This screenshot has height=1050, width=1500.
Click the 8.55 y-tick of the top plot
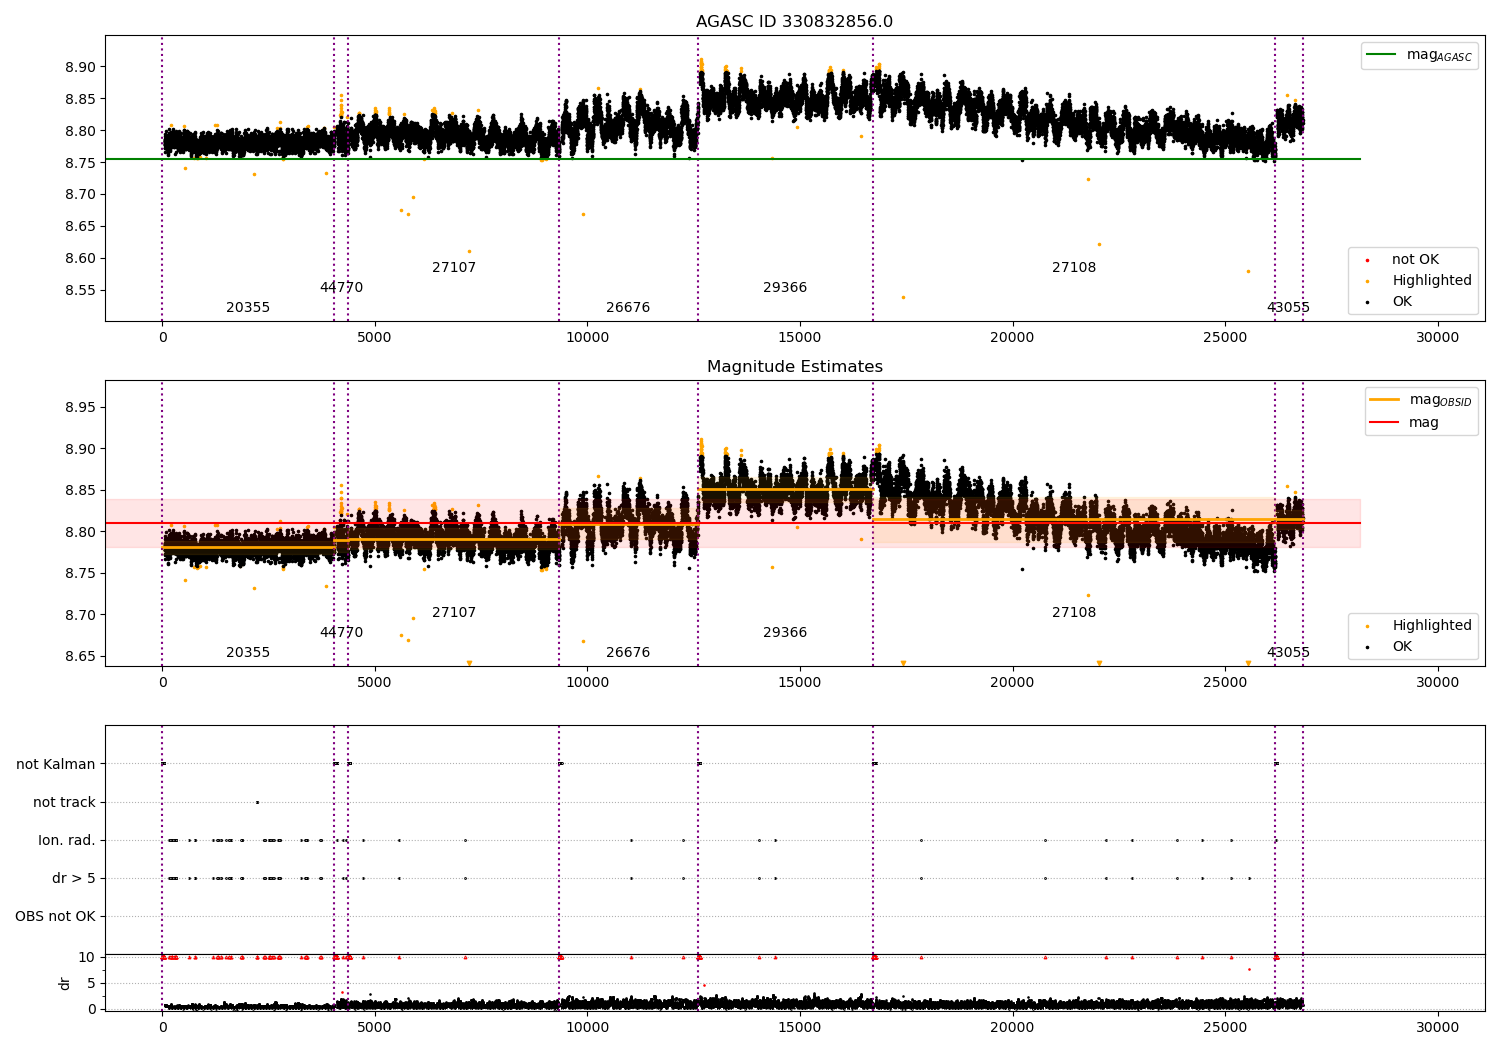coord(80,291)
